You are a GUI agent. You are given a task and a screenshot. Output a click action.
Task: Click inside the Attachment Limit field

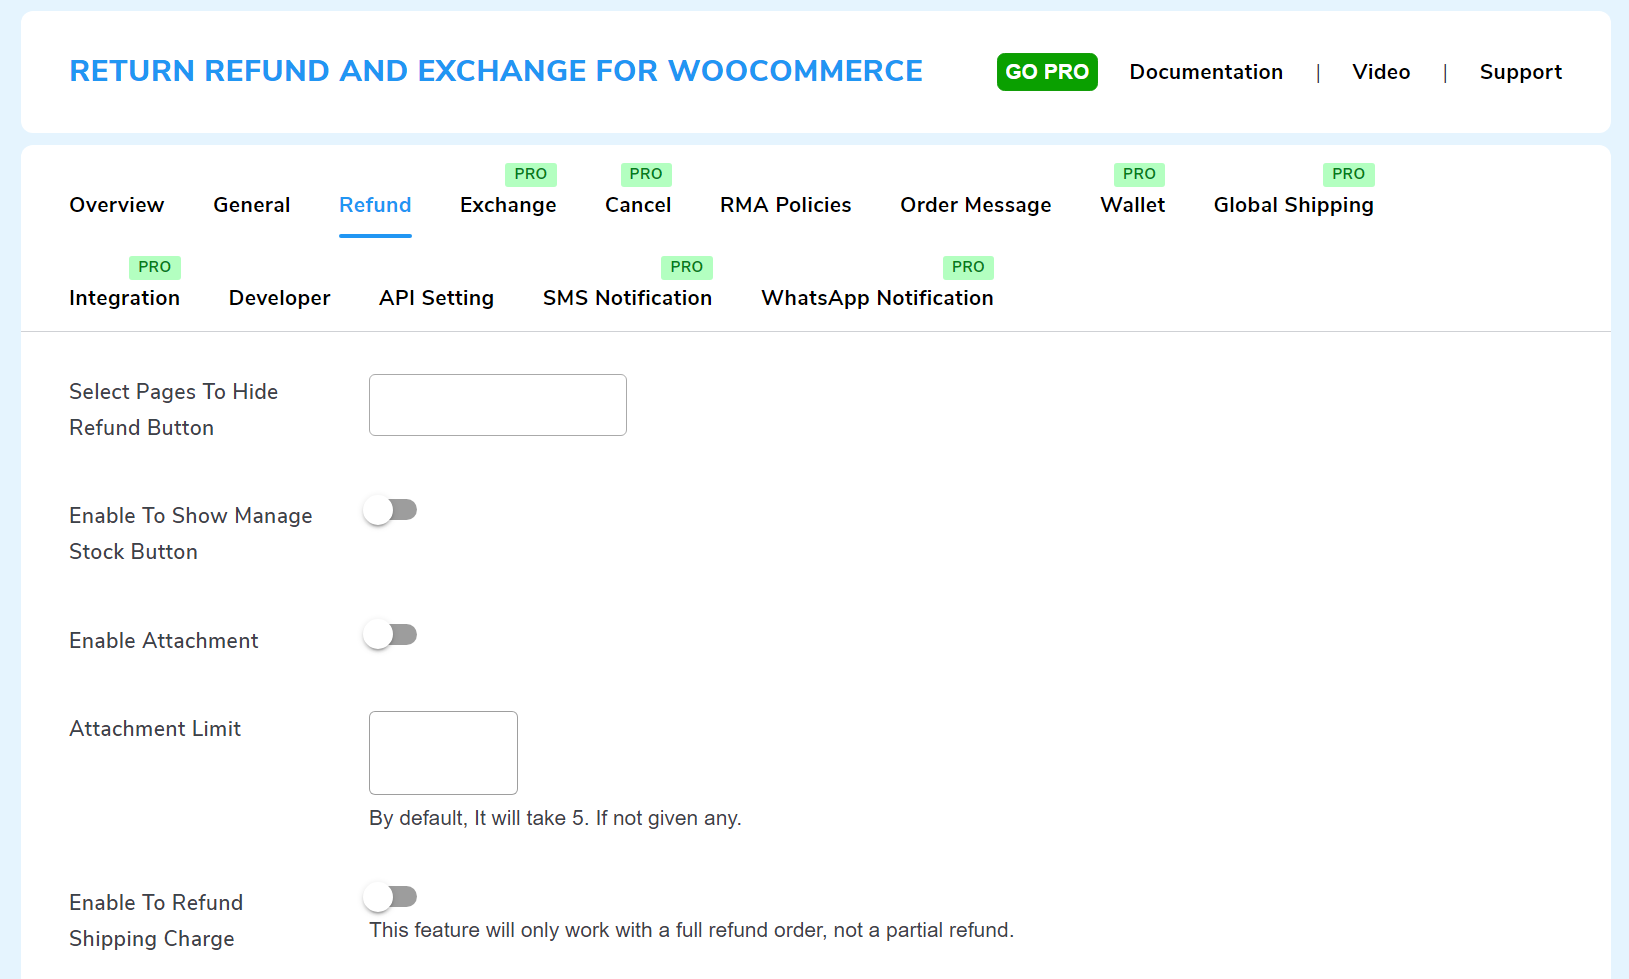pyautogui.click(x=443, y=752)
